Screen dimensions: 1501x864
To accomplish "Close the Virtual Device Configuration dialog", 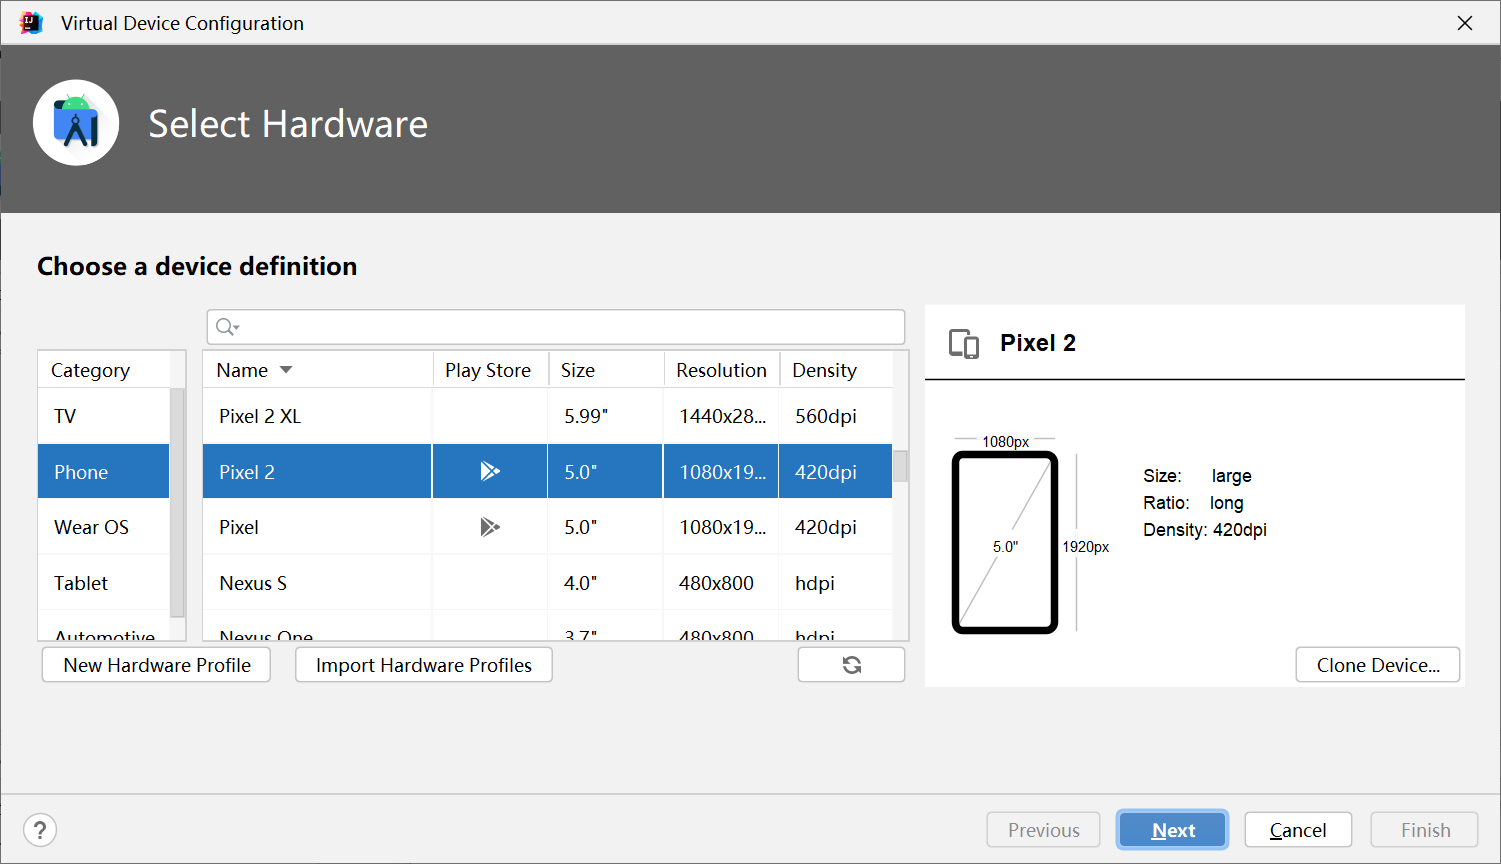I will pyautogui.click(x=1465, y=23).
